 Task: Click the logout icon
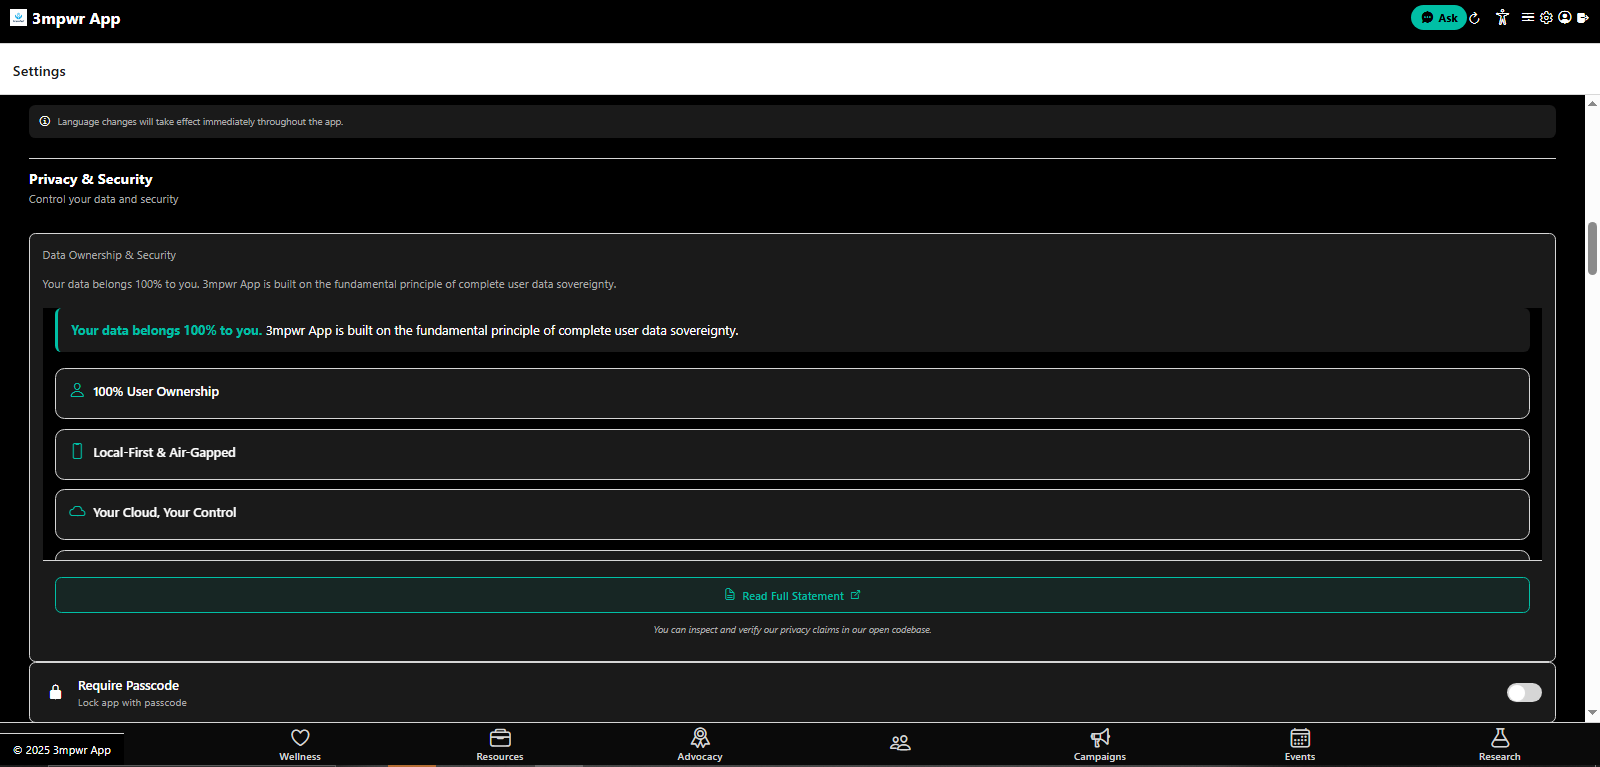point(1583,17)
